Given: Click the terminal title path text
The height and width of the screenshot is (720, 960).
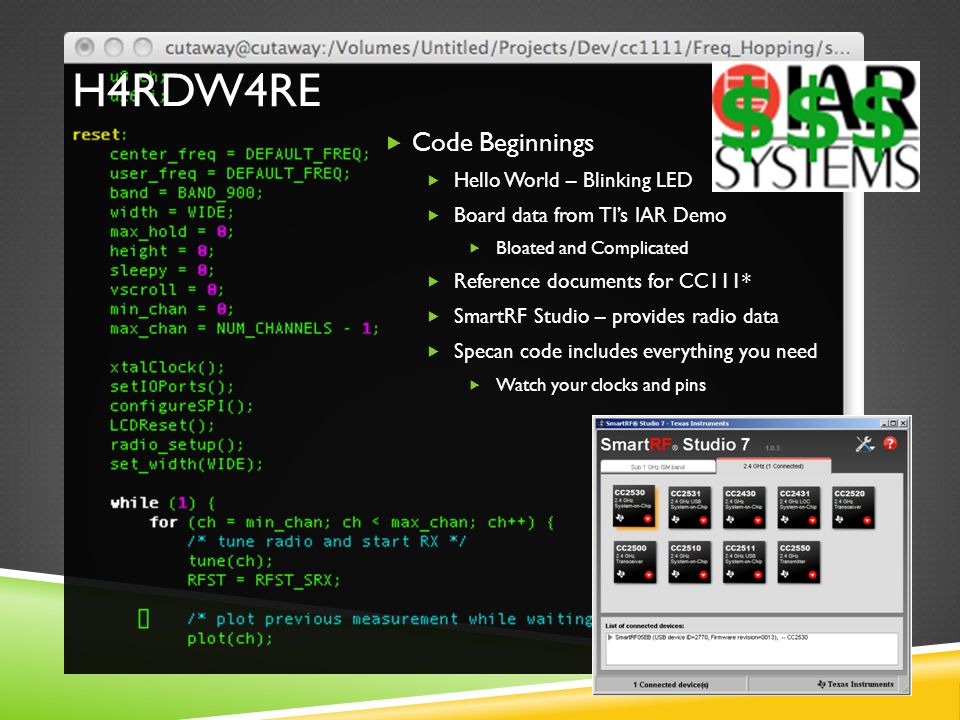Looking at the screenshot, I should click(508, 48).
